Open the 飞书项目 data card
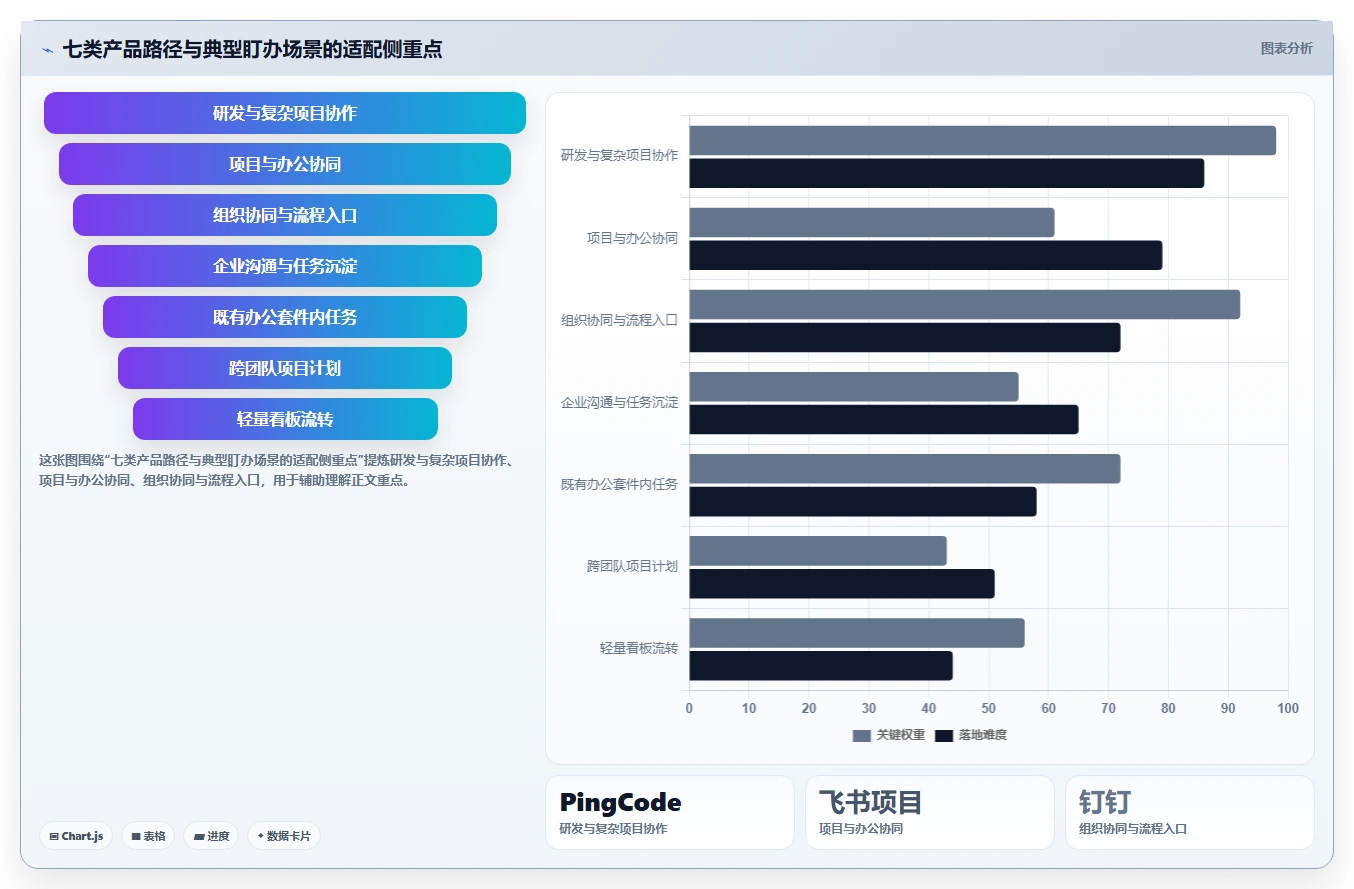 (930, 813)
